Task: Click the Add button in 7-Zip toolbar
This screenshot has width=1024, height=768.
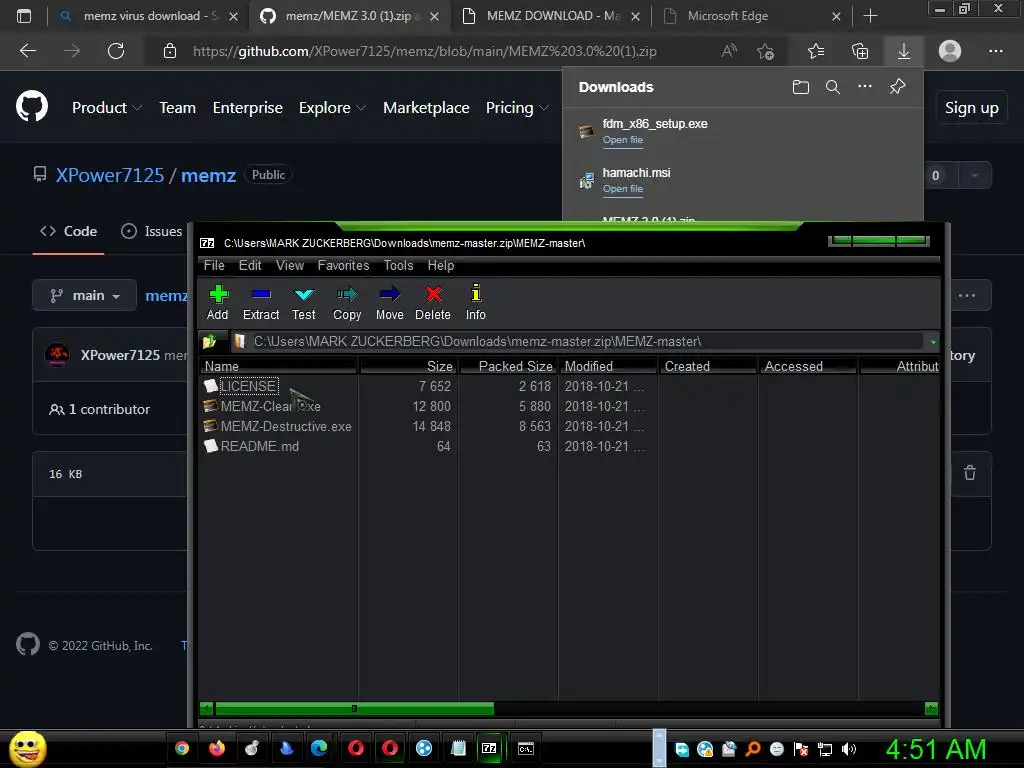Action: [x=217, y=302]
